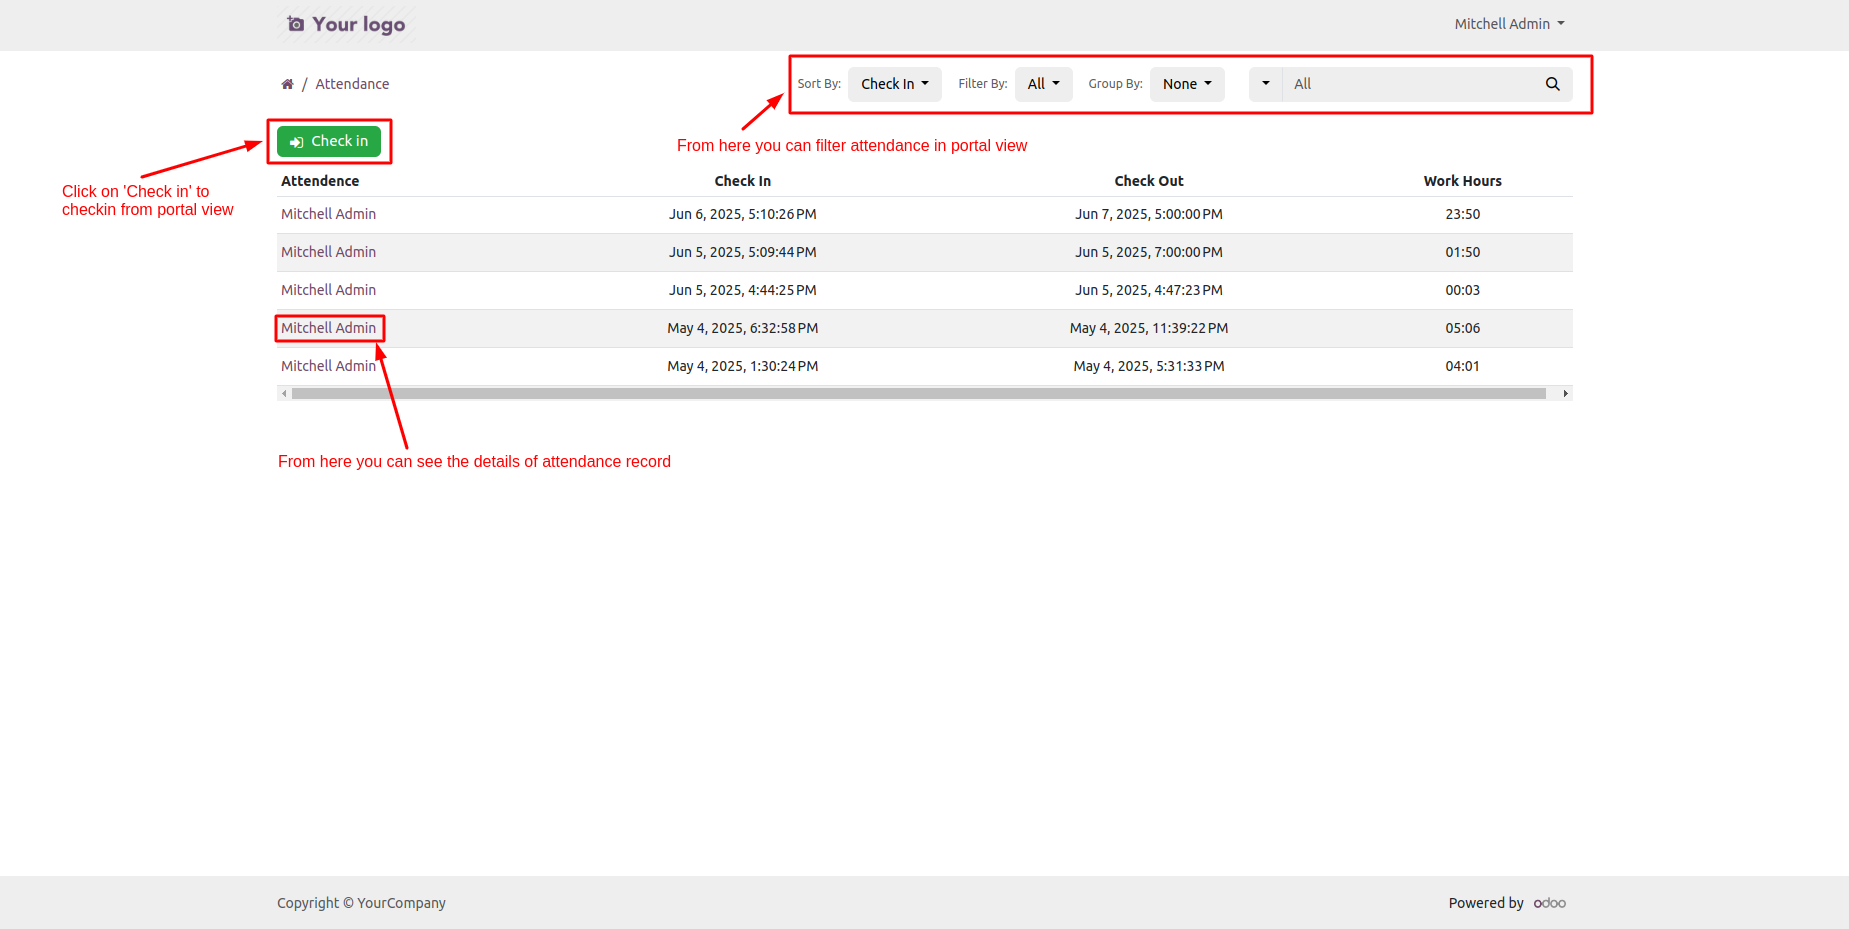Viewport: 1849px width, 929px height.
Task: Open the Jun 6, 2025 attendance record
Action: [x=328, y=214]
